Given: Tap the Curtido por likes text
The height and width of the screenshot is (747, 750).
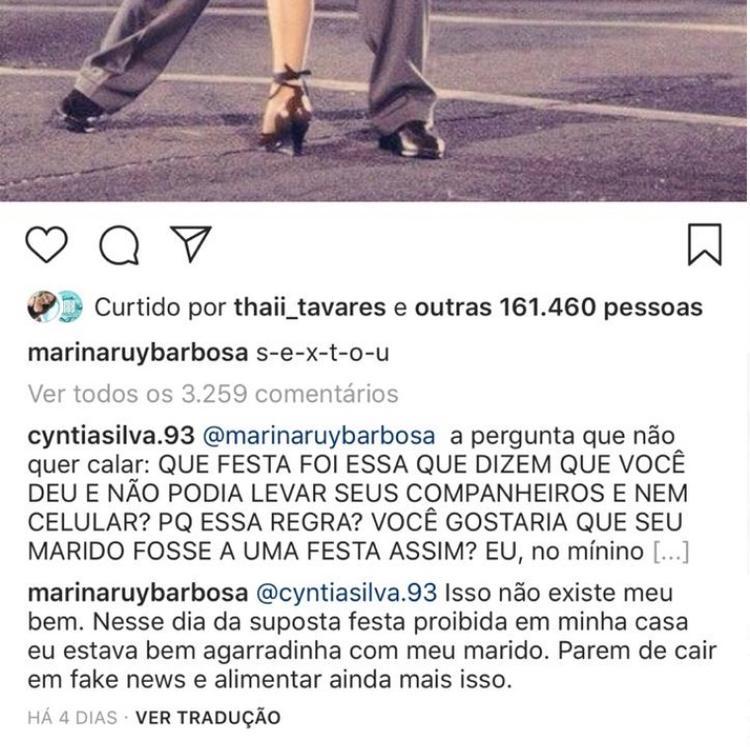Looking at the screenshot, I should [160, 308].
